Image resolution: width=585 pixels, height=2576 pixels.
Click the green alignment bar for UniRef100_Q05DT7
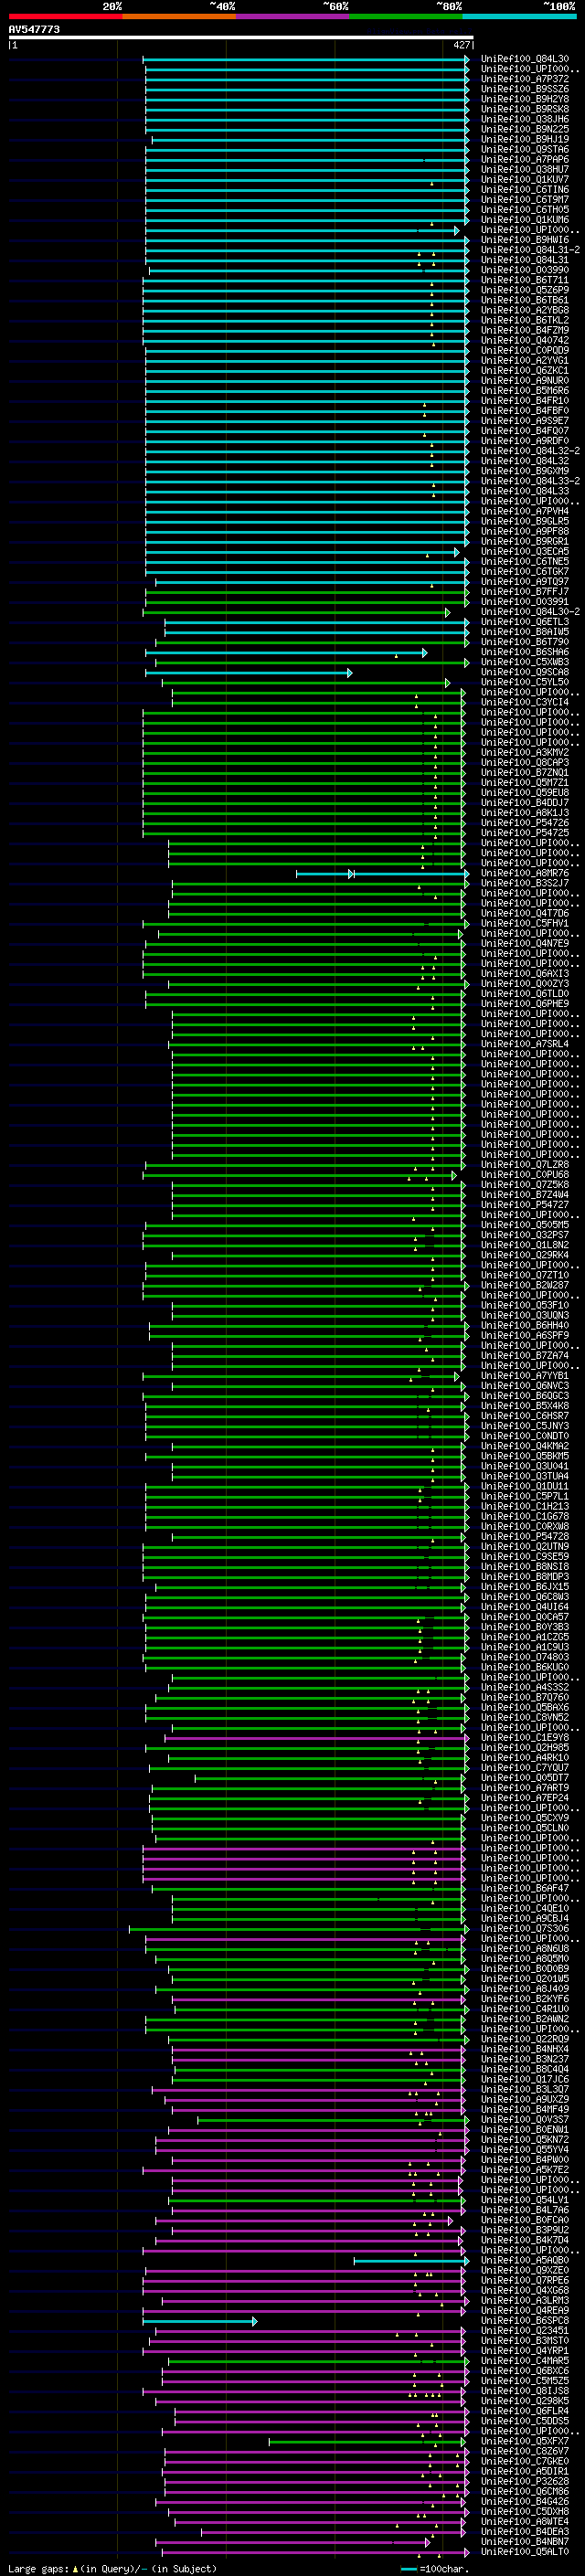coord(332,1779)
